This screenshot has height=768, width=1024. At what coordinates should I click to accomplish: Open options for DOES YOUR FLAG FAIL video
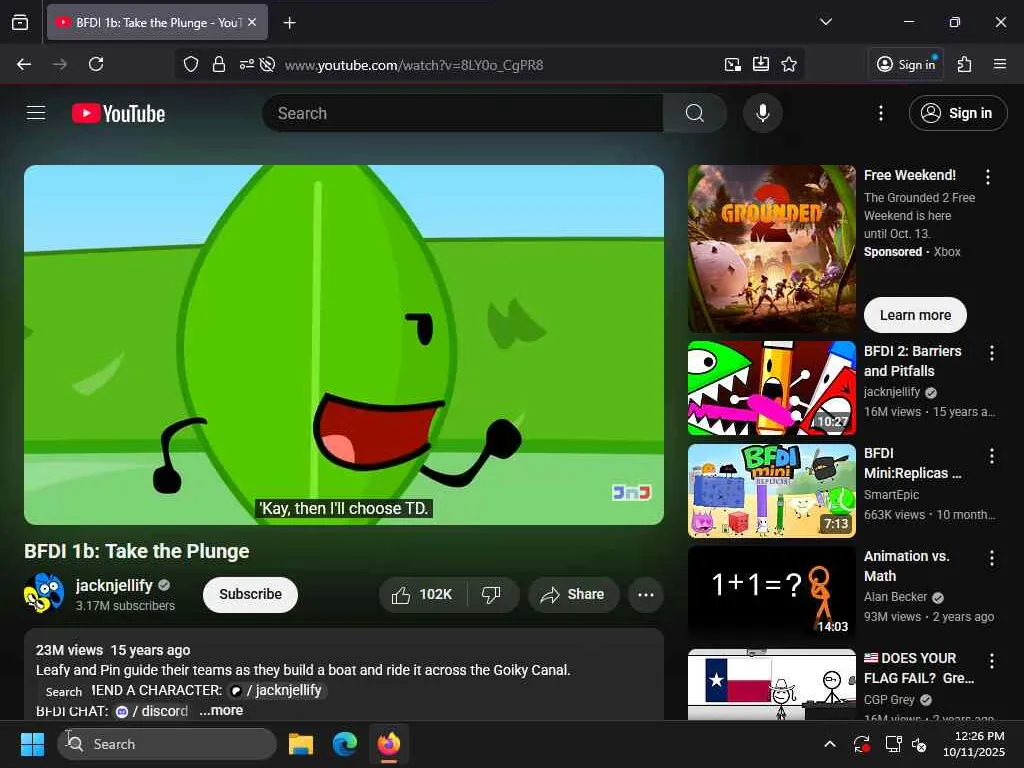point(991,661)
